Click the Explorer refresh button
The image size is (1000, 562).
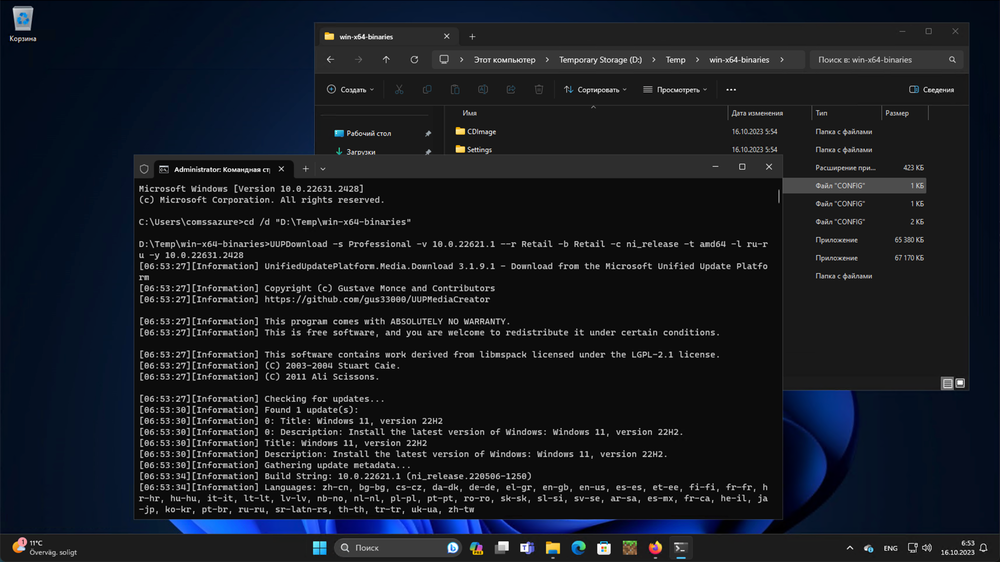click(x=414, y=60)
